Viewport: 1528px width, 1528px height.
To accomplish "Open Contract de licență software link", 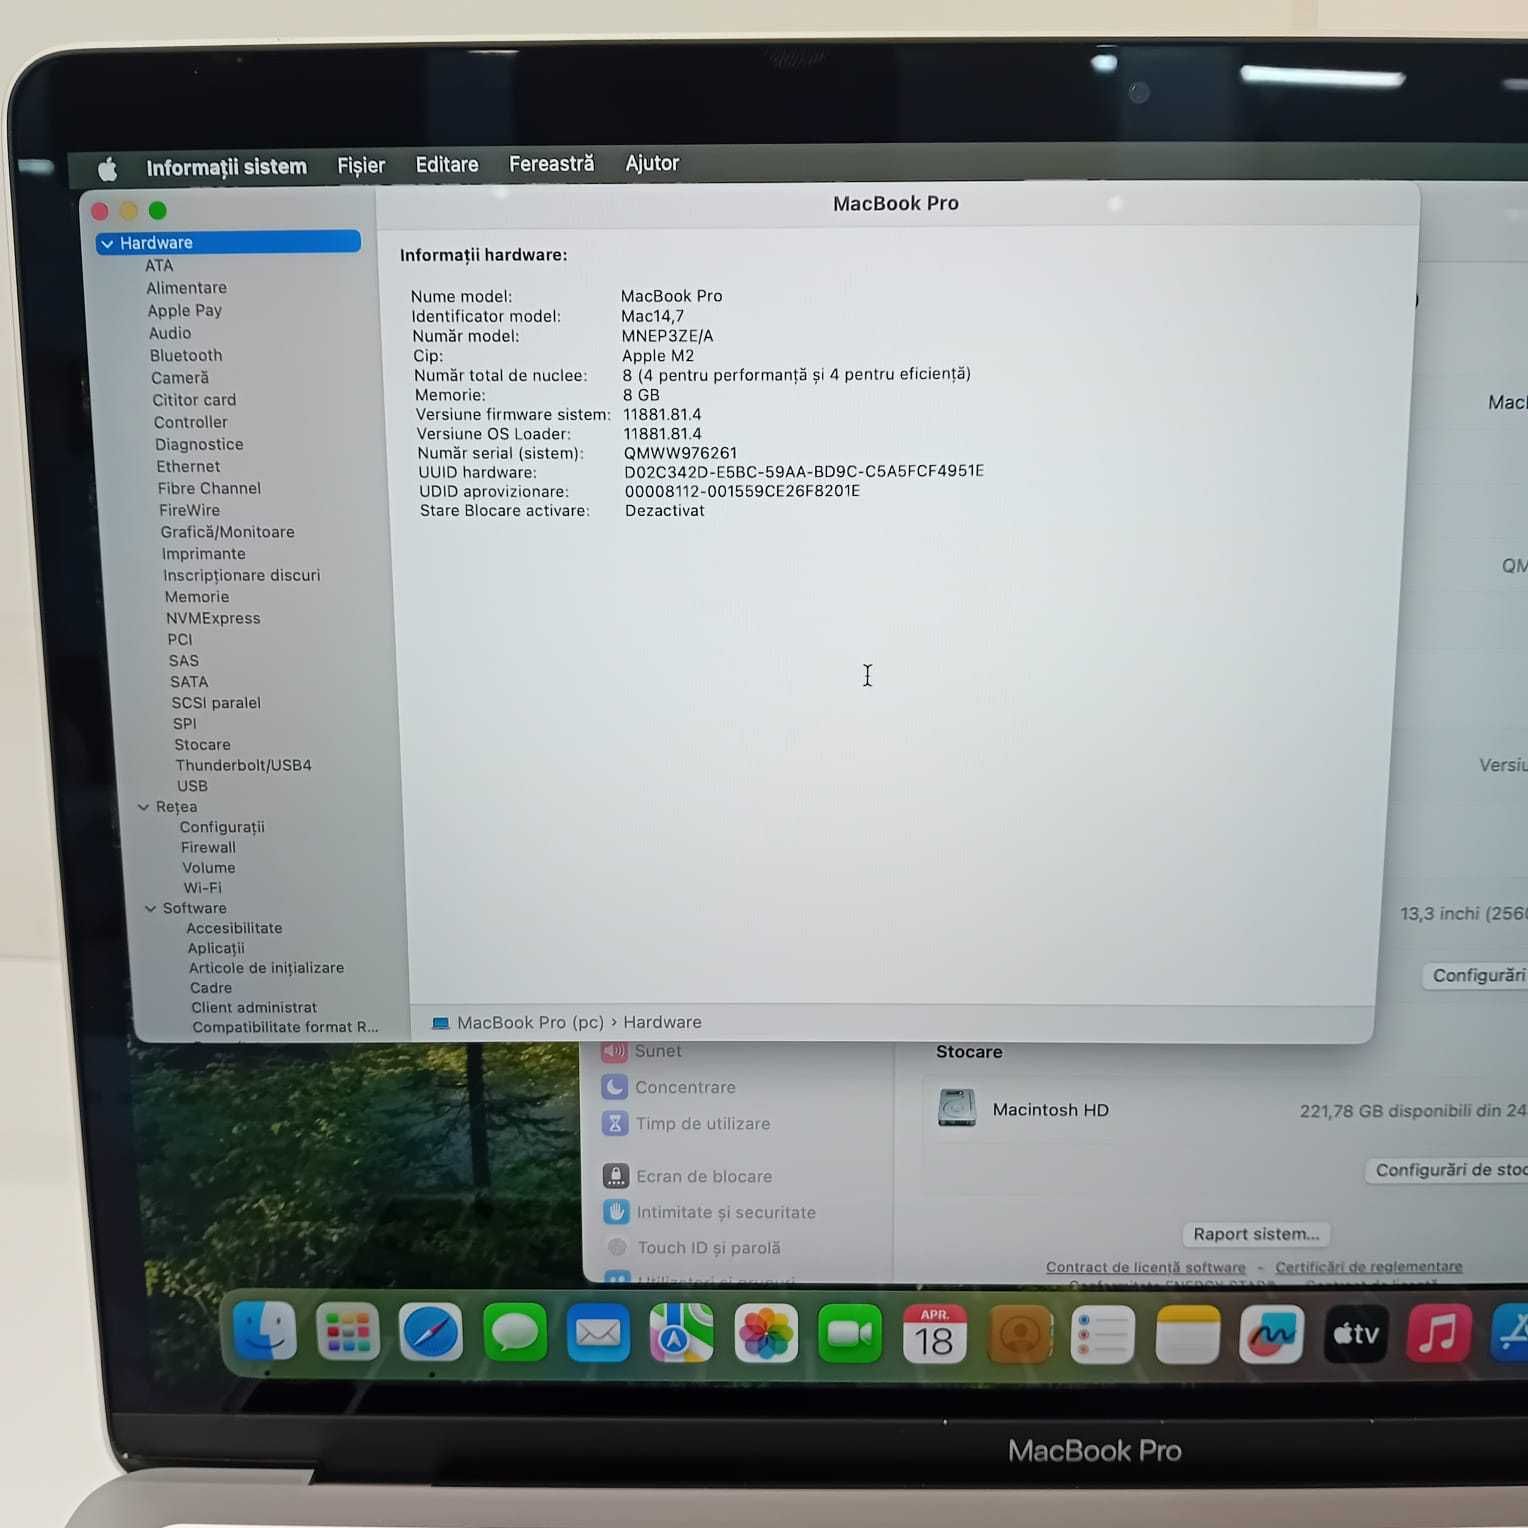I will (1145, 1267).
